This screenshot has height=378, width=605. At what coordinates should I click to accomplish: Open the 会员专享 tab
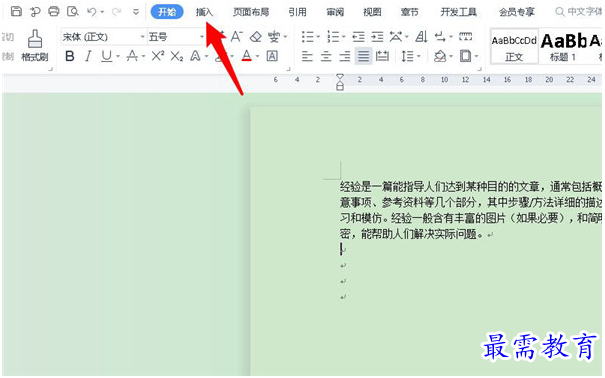click(517, 12)
